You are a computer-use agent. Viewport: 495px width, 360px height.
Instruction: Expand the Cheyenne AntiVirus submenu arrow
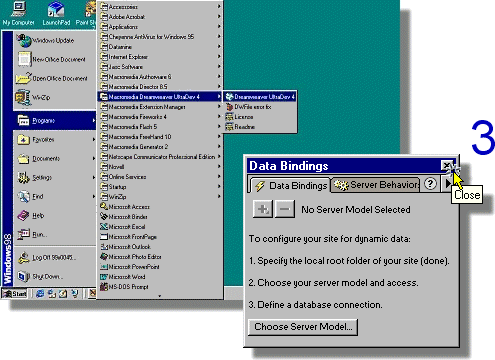(x=219, y=36)
